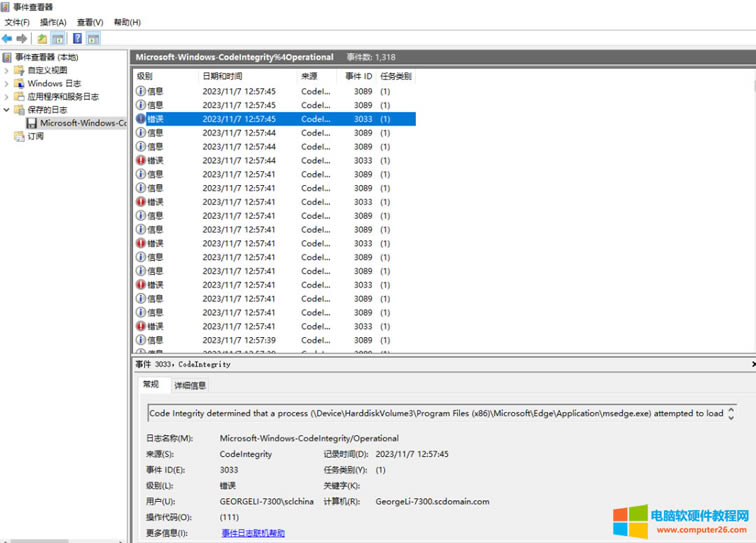Click the up-one-level folder toolbar icon
The height and width of the screenshot is (543, 756).
coord(42,39)
